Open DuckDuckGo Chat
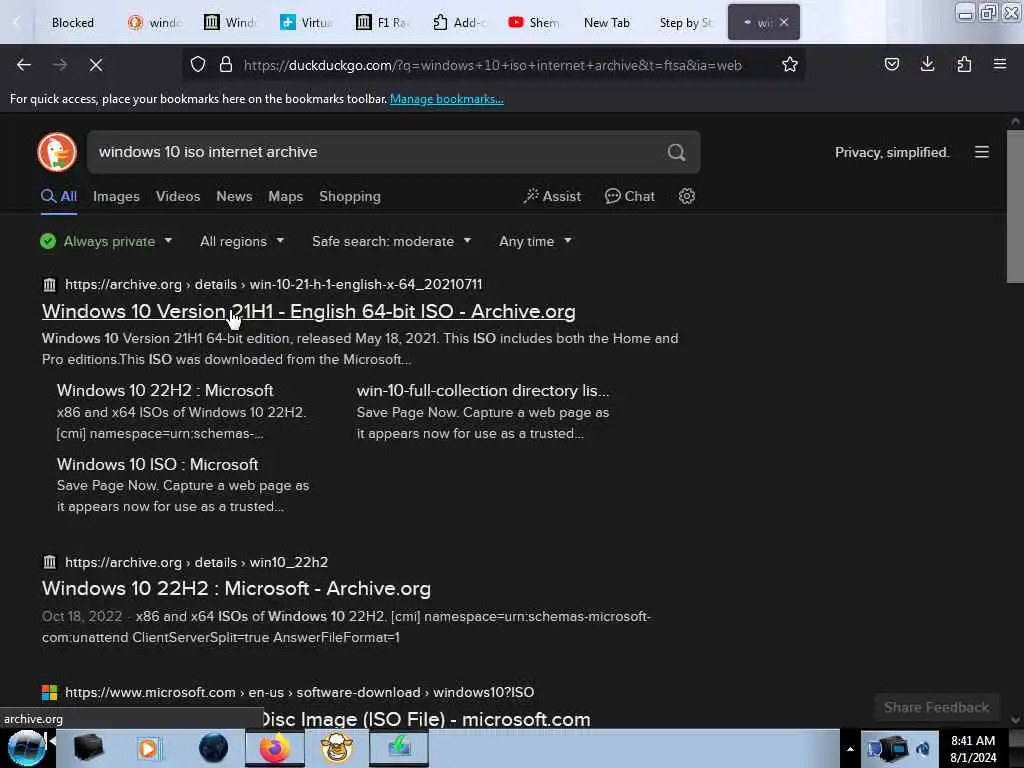 tap(630, 196)
